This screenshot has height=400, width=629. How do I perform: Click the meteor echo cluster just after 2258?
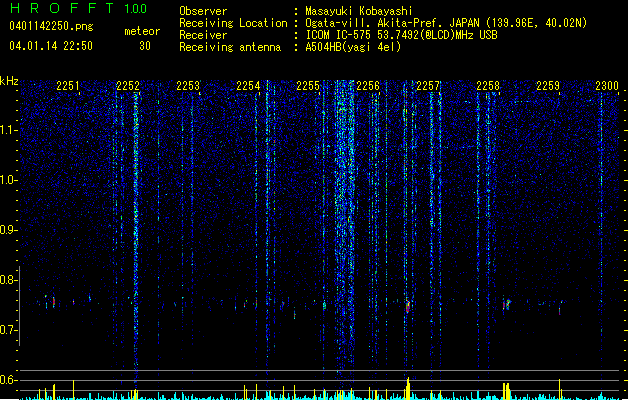(507, 305)
